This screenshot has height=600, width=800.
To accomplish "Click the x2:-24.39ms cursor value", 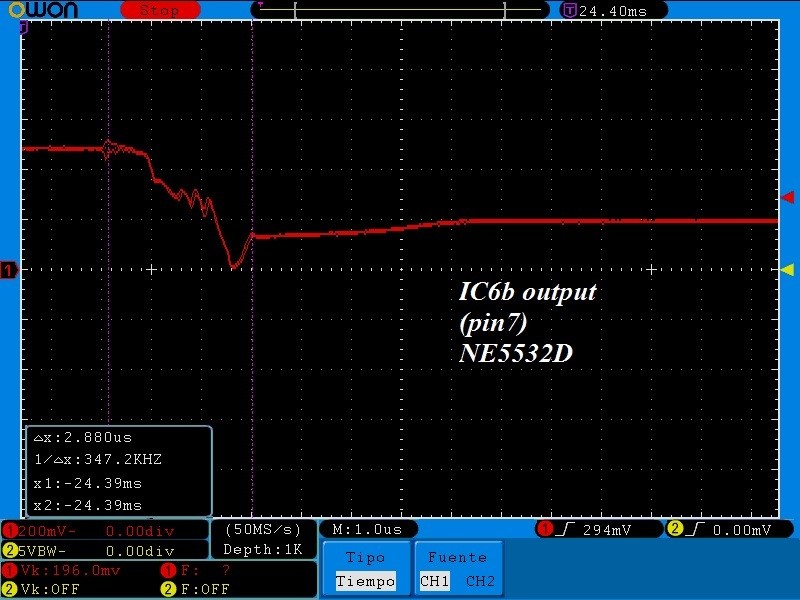I will (88, 506).
